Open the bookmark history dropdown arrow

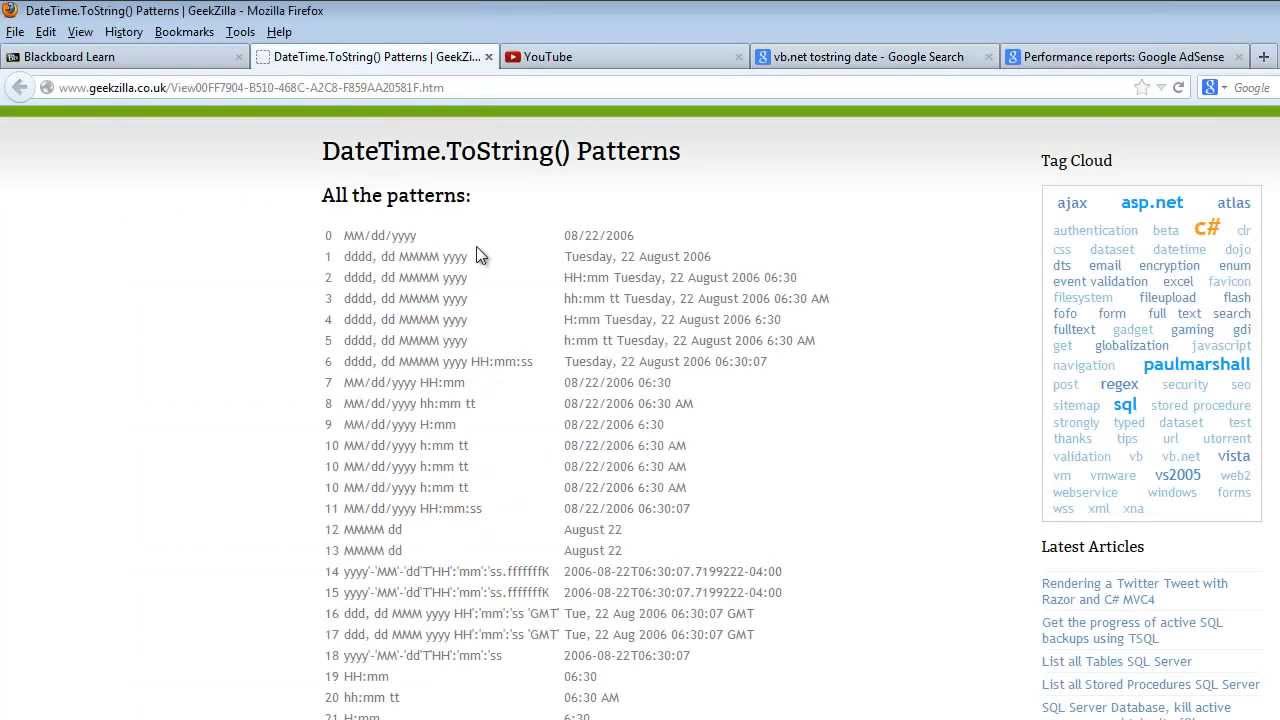pos(1161,88)
